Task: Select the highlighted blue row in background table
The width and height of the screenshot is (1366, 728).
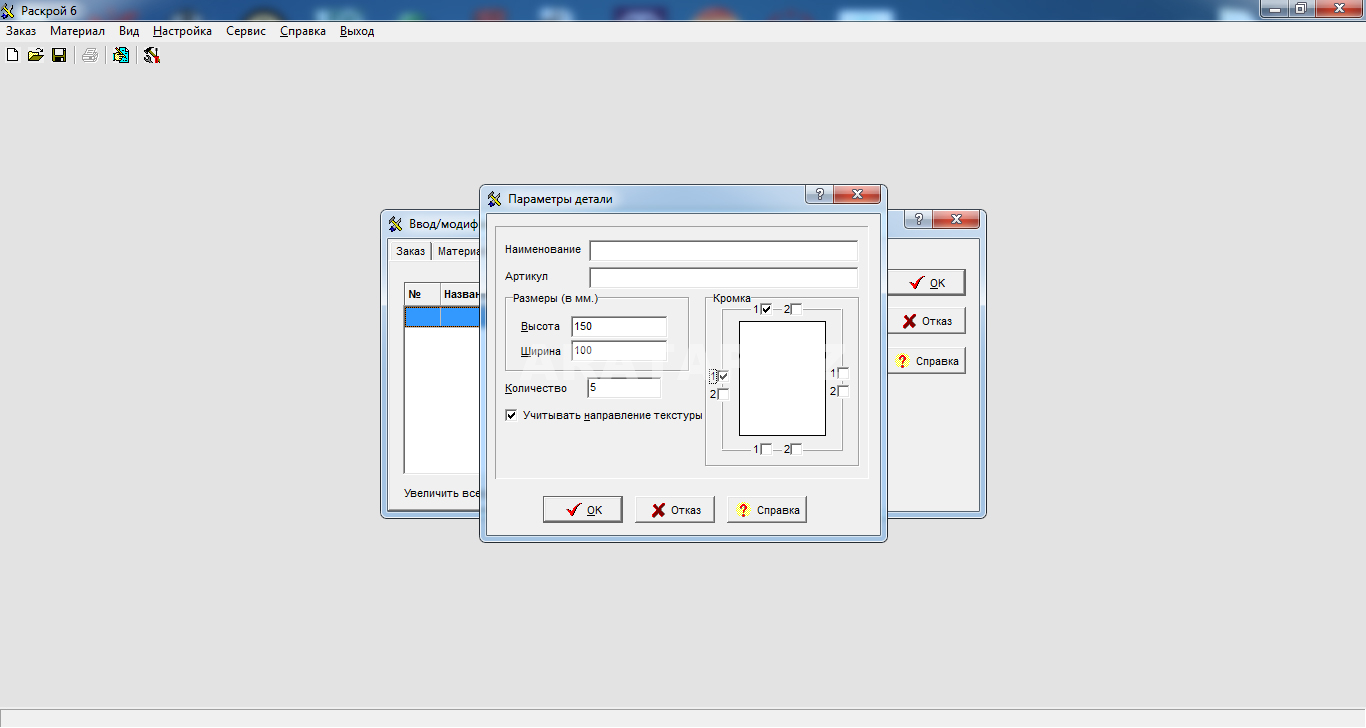Action: tap(442, 316)
